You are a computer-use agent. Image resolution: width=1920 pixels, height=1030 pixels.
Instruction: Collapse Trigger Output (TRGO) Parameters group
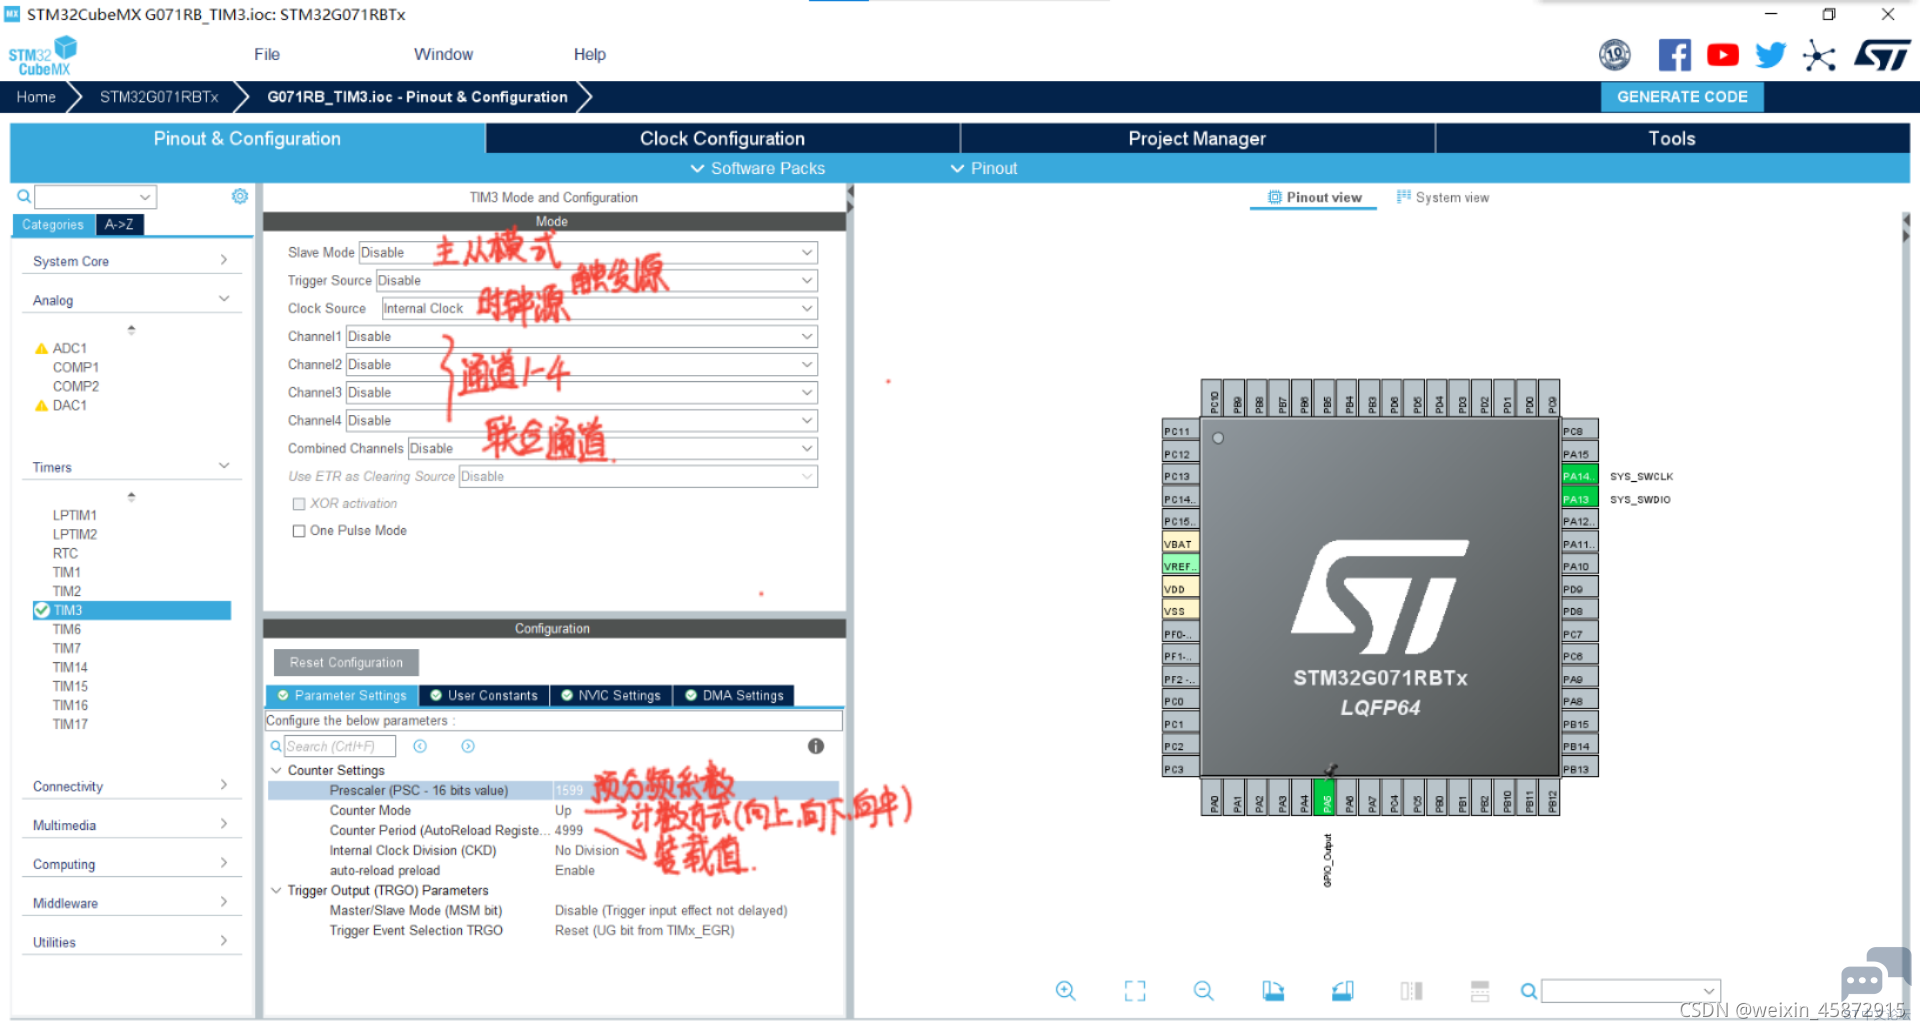pyautogui.click(x=276, y=890)
